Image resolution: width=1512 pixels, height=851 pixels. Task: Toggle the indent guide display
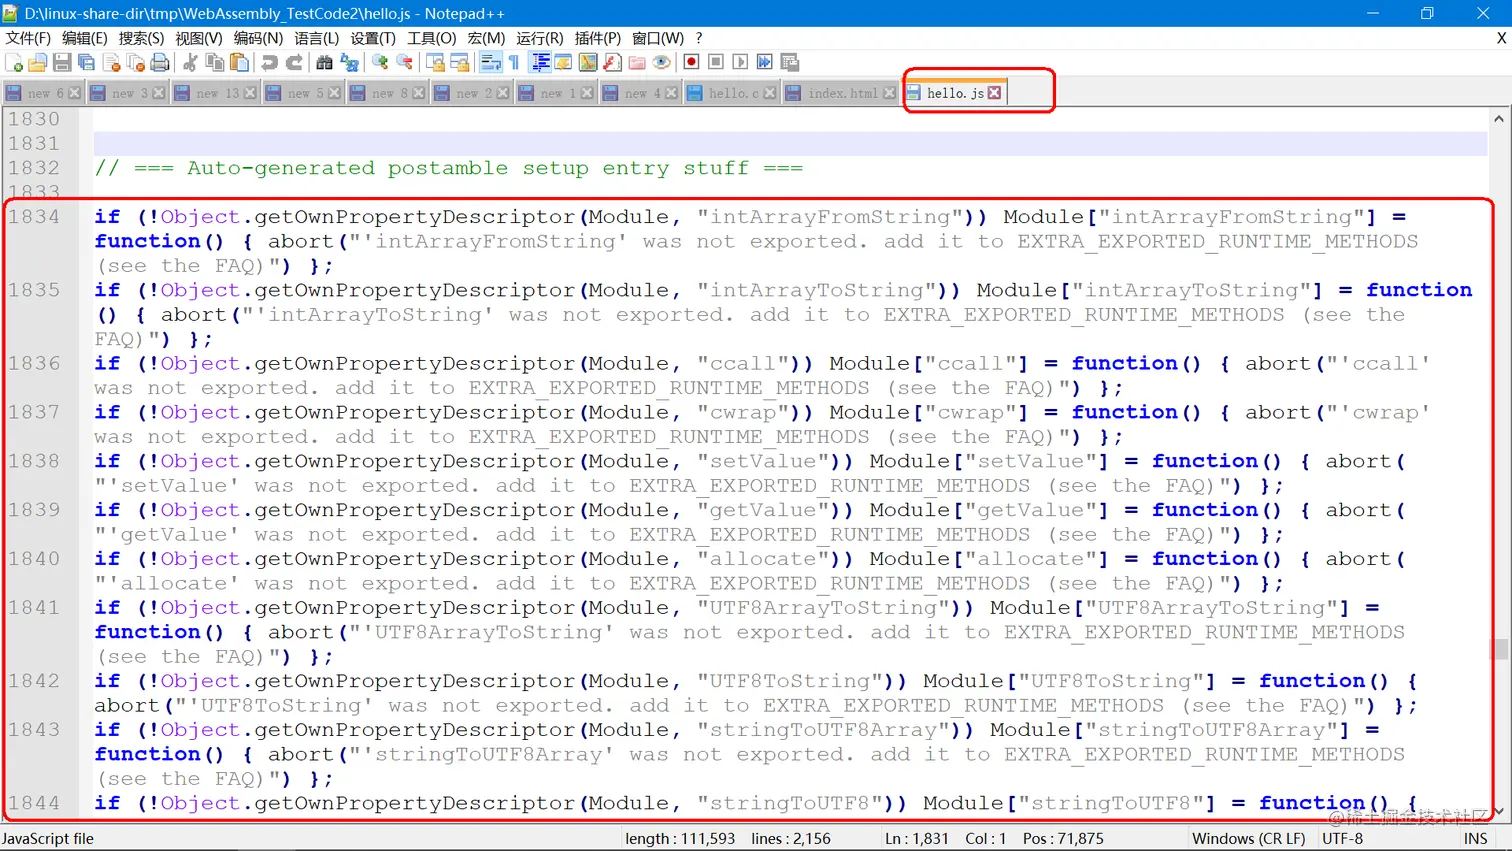tap(540, 62)
